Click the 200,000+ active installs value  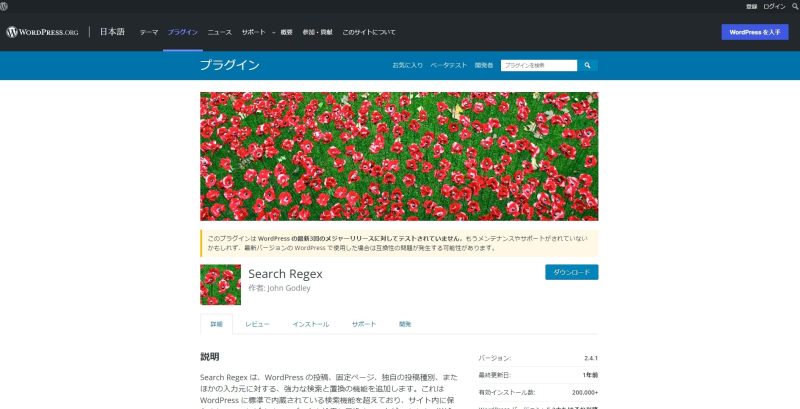click(586, 393)
